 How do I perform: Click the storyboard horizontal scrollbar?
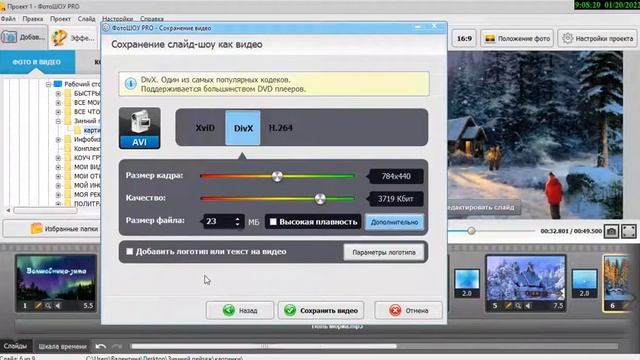pyautogui.click(x=263, y=346)
